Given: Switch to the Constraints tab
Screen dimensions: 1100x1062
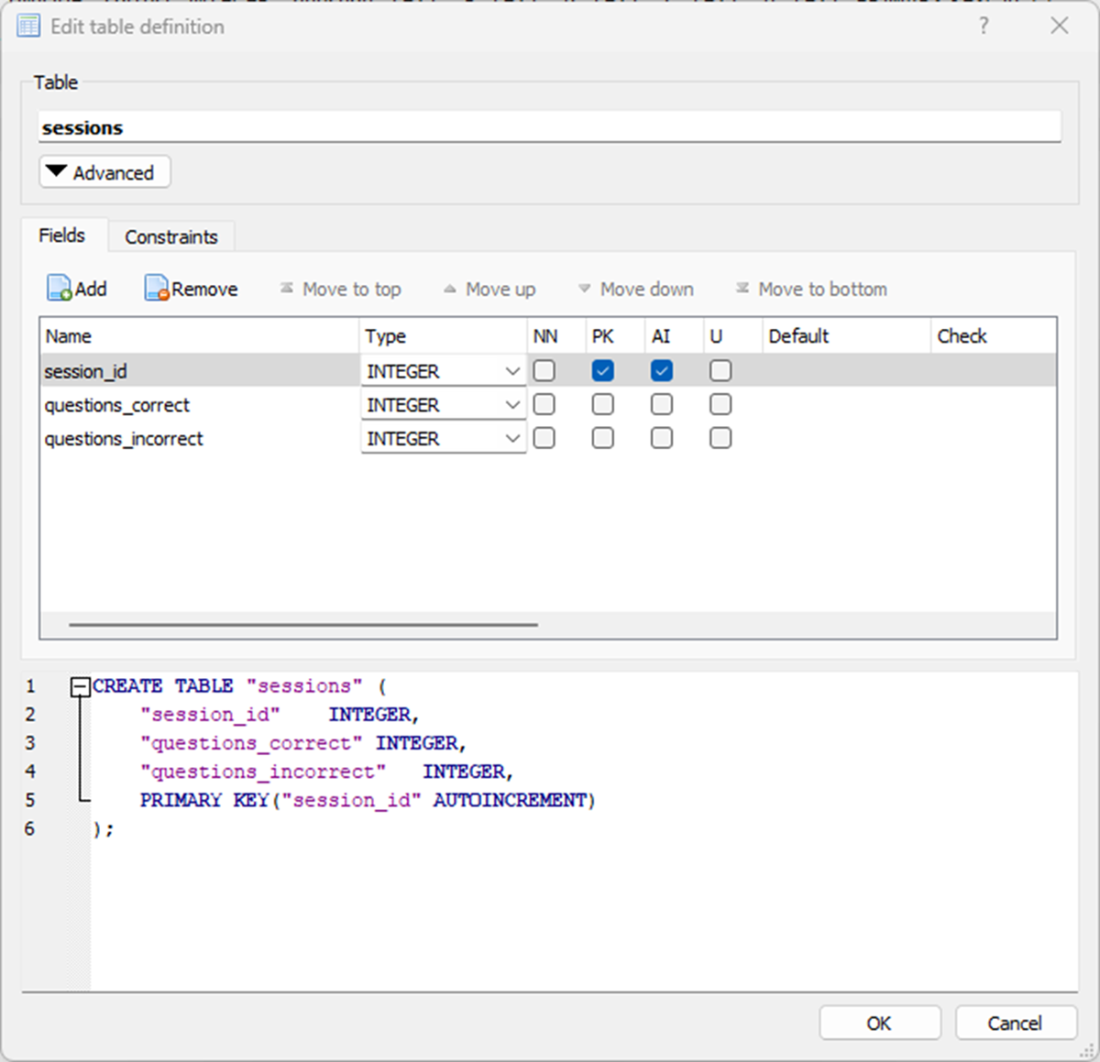Looking at the screenshot, I should [x=171, y=236].
